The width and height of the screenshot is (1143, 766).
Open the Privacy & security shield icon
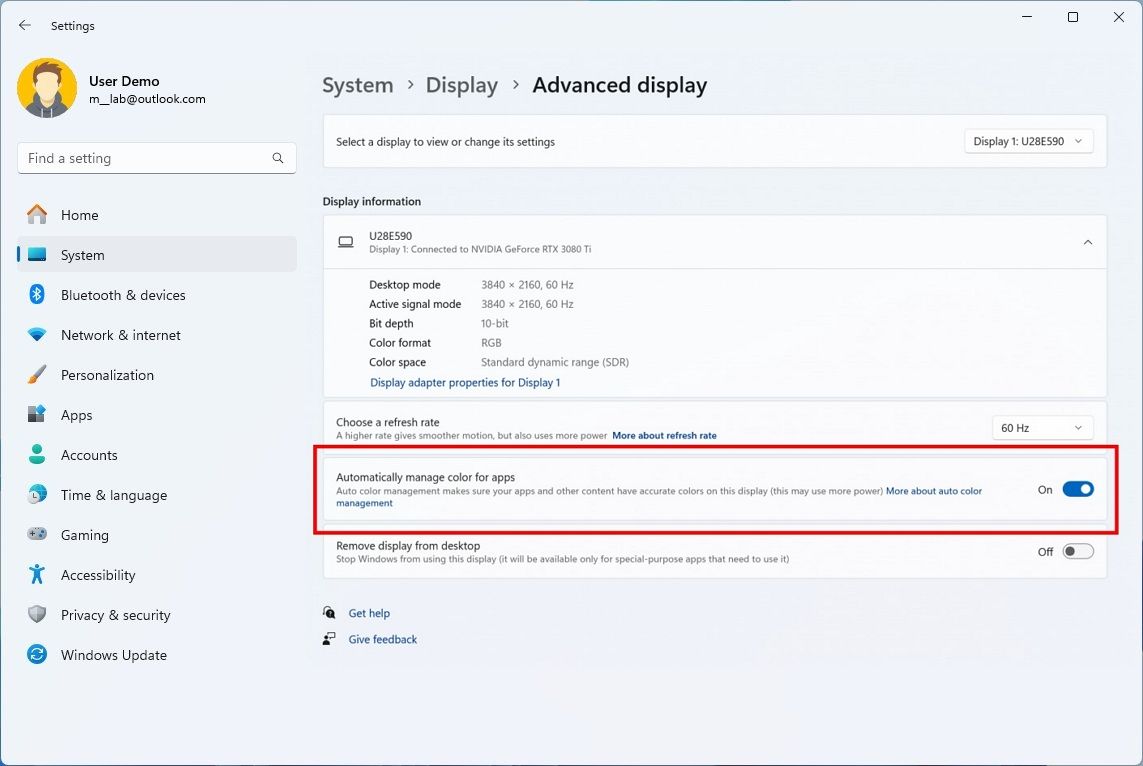[37, 615]
